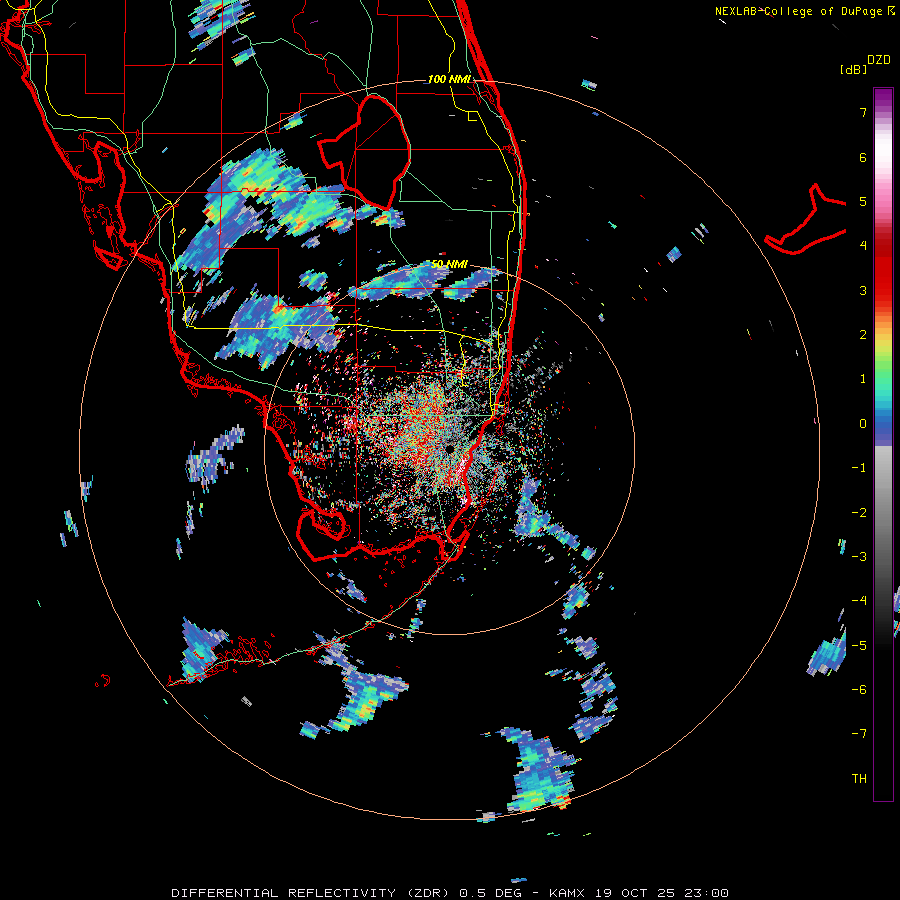900x900 pixels.
Task: Click the TH threshold label on the legend
Action: 859,778
